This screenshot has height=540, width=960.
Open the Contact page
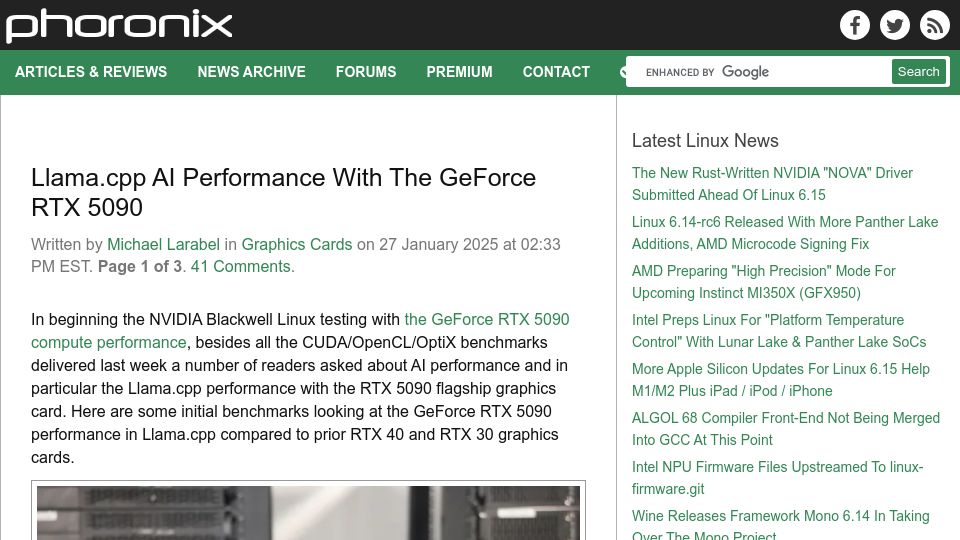coord(556,72)
